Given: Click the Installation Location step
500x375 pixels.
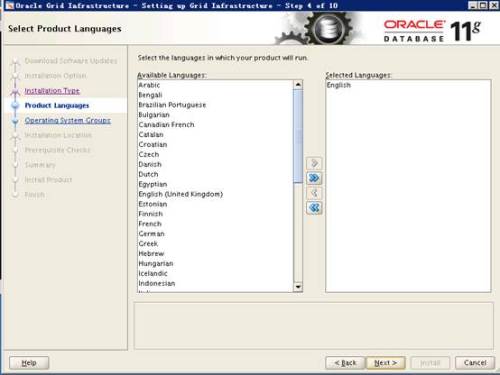Looking at the screenshot, I should 58,135.
